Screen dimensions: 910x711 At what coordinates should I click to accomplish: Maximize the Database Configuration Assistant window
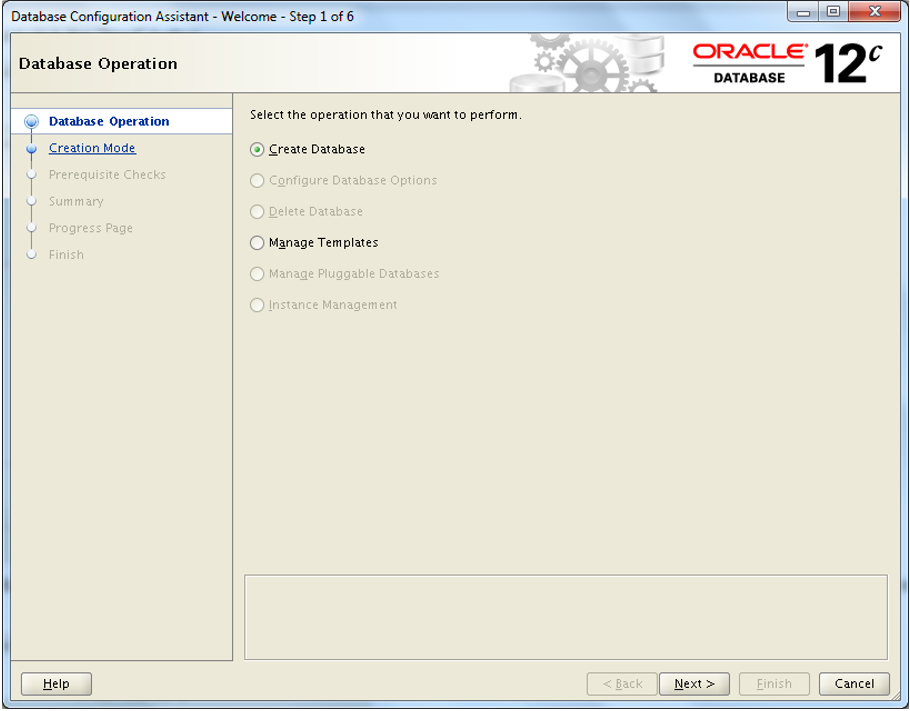pyautogui.click(x=833, y=12)
